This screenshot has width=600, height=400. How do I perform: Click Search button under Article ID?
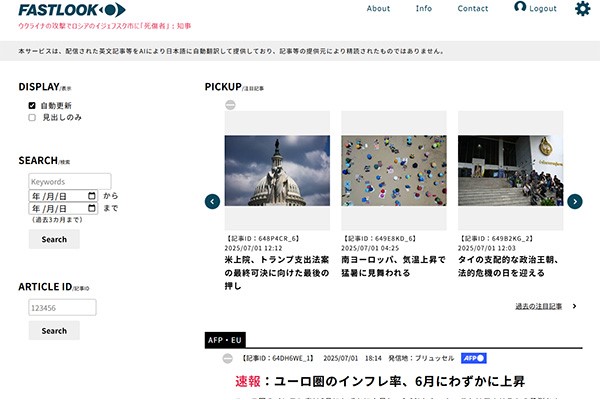54,330
